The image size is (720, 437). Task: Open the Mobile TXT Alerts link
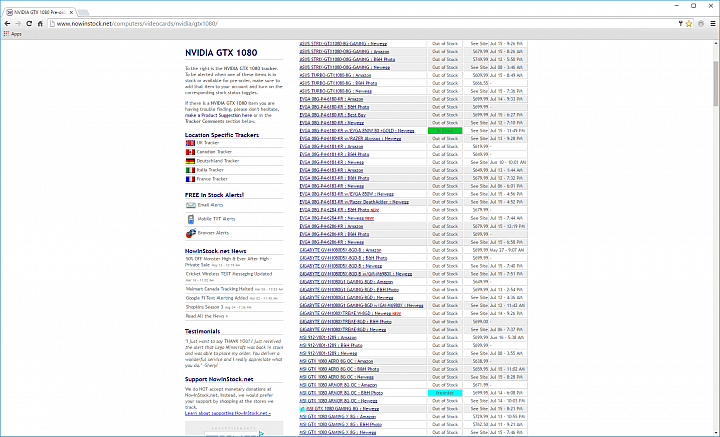click(x=216, y=219)
